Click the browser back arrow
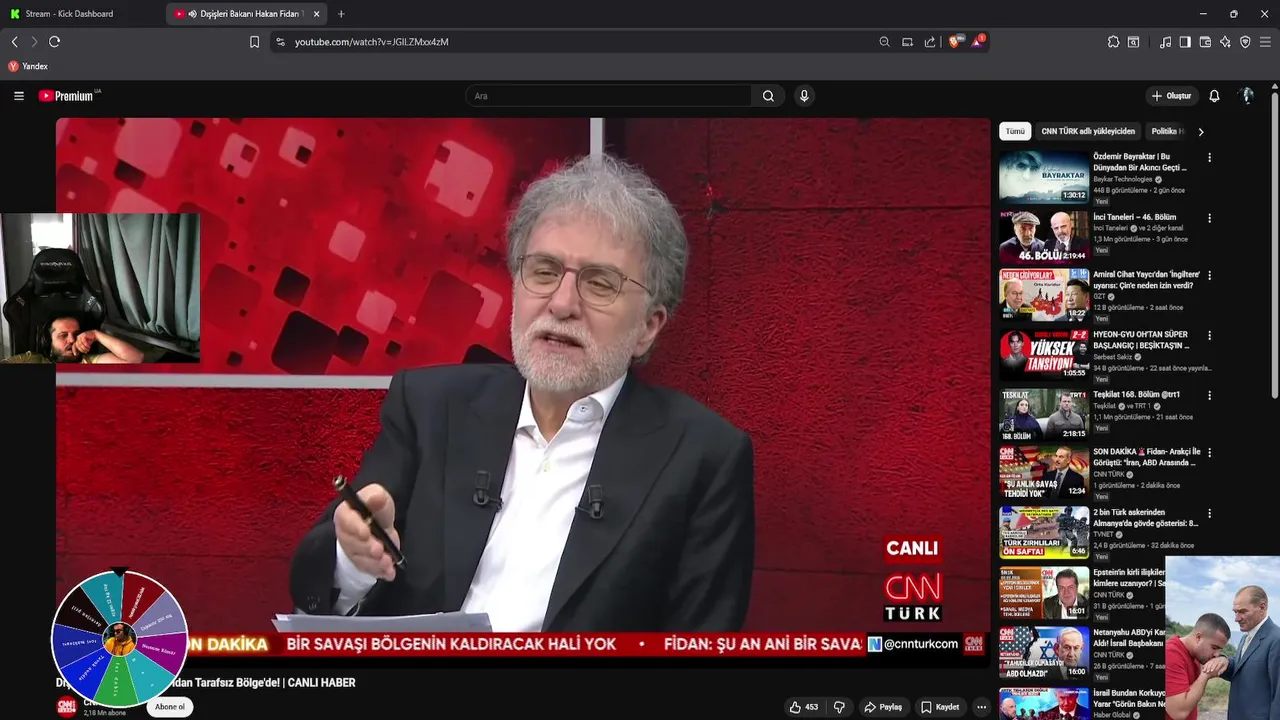Image resolution: width=1280 pixels, height=720 pixels. (15, 42)
